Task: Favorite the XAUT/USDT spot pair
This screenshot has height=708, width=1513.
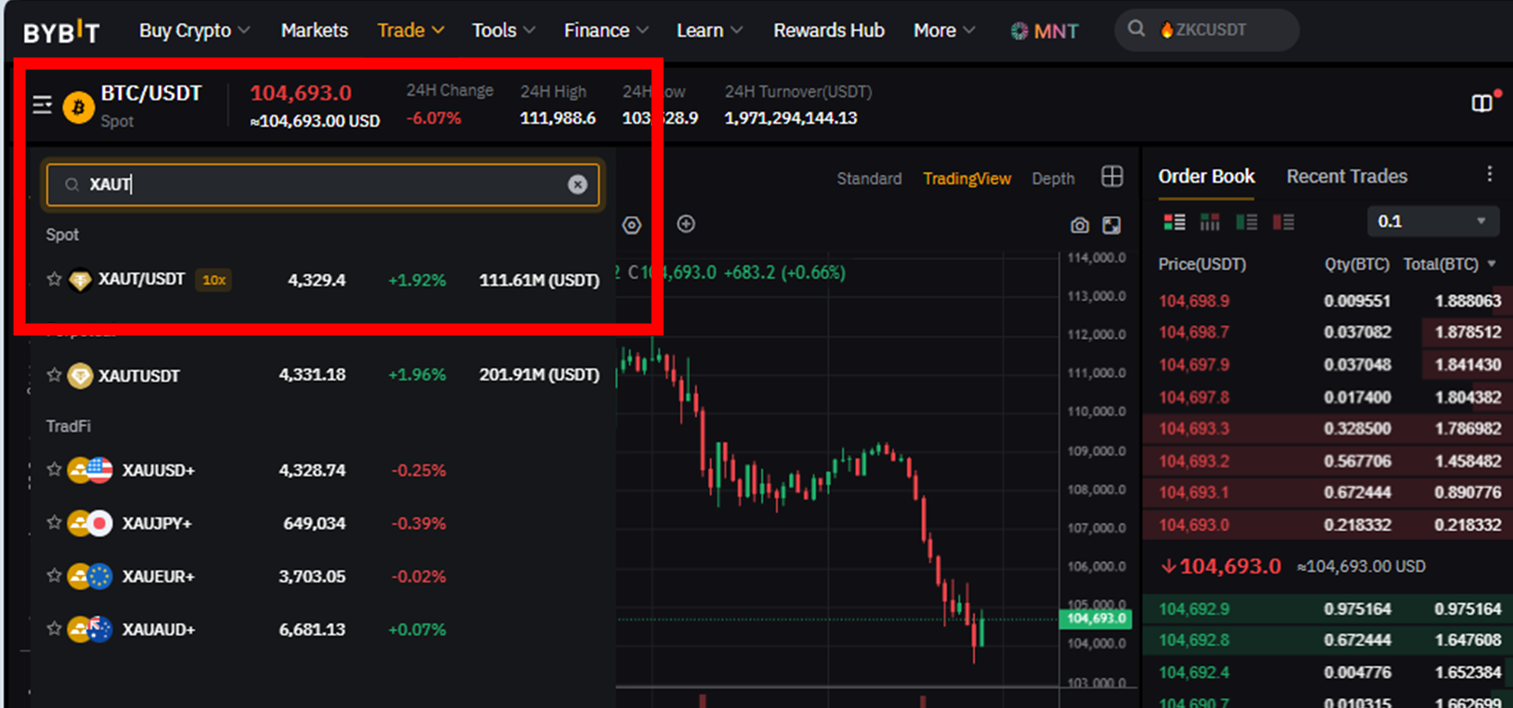Action: click(x=54, y=280)
